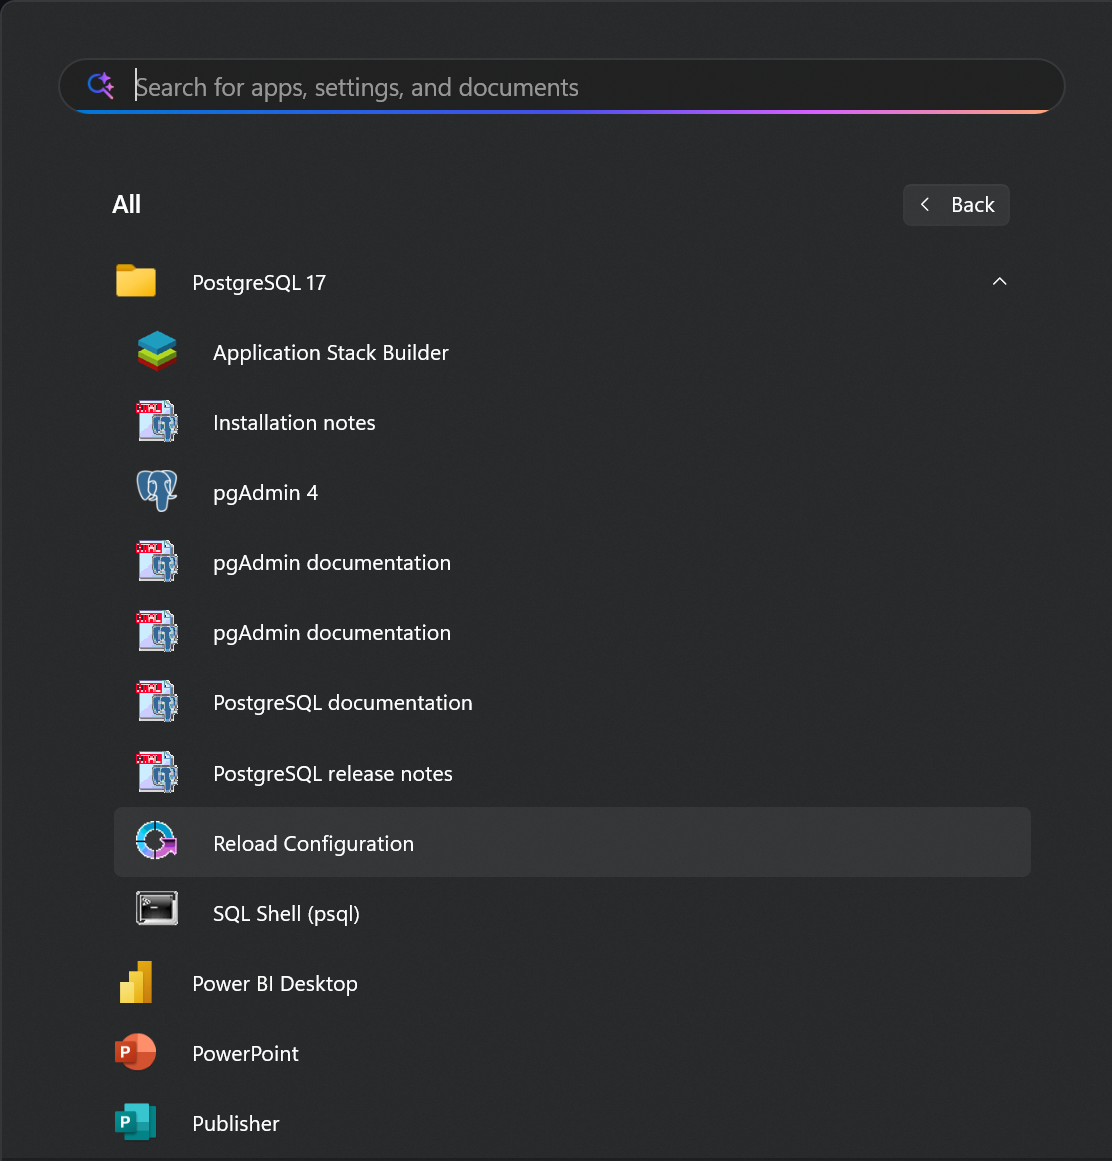1112x1161 pixels.
Task: Open PostgreSQL release notes entry
Action: click(332, 774)
